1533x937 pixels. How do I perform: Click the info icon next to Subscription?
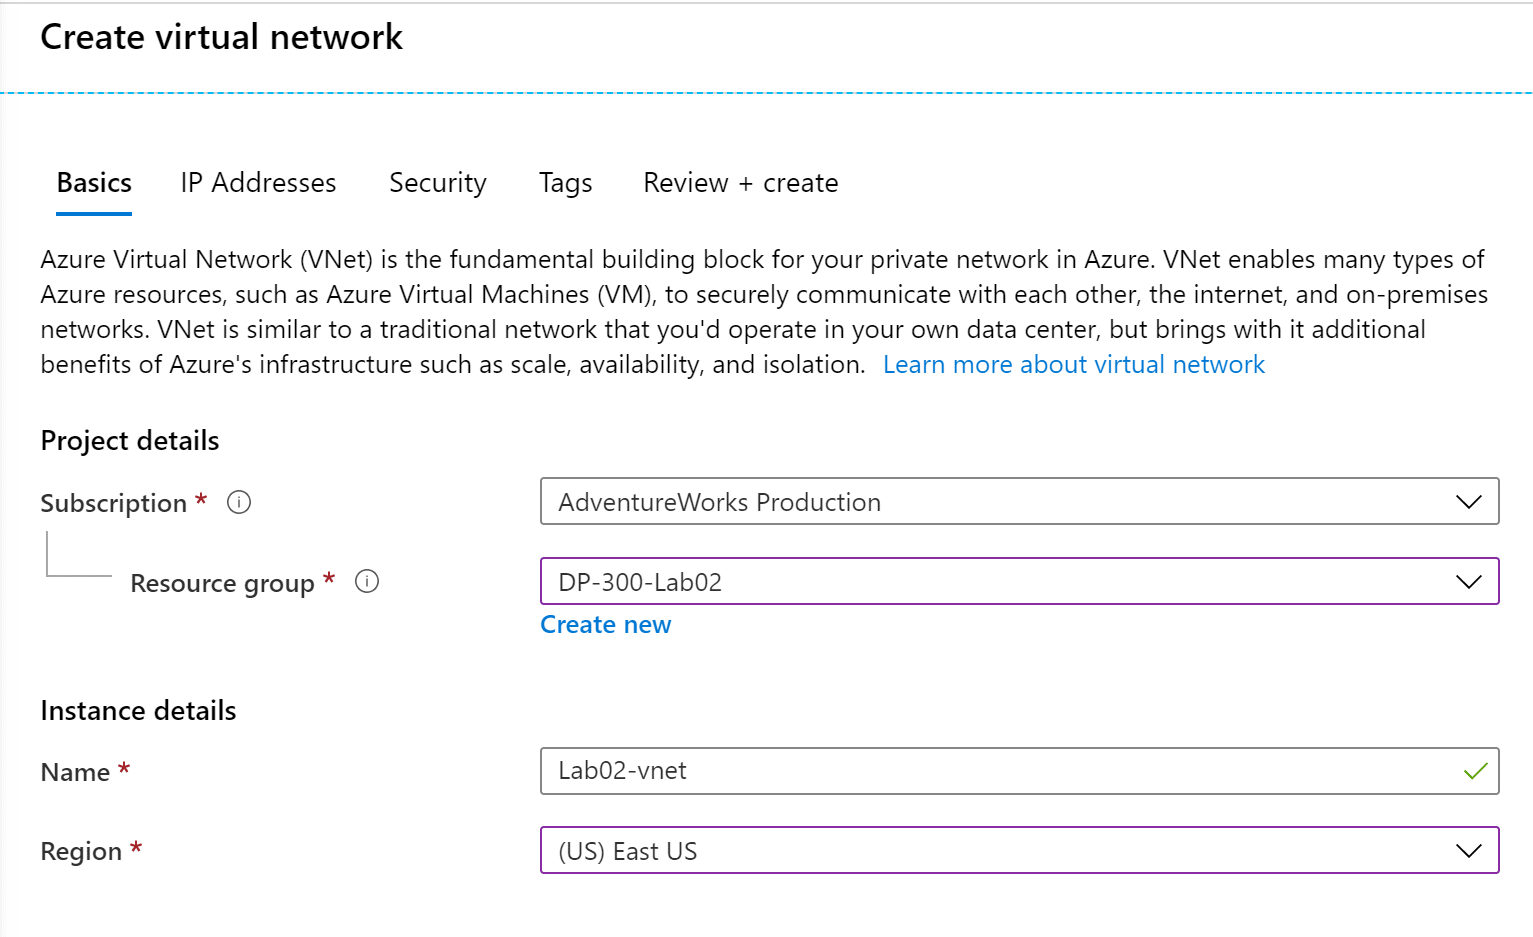coord(239,502)
